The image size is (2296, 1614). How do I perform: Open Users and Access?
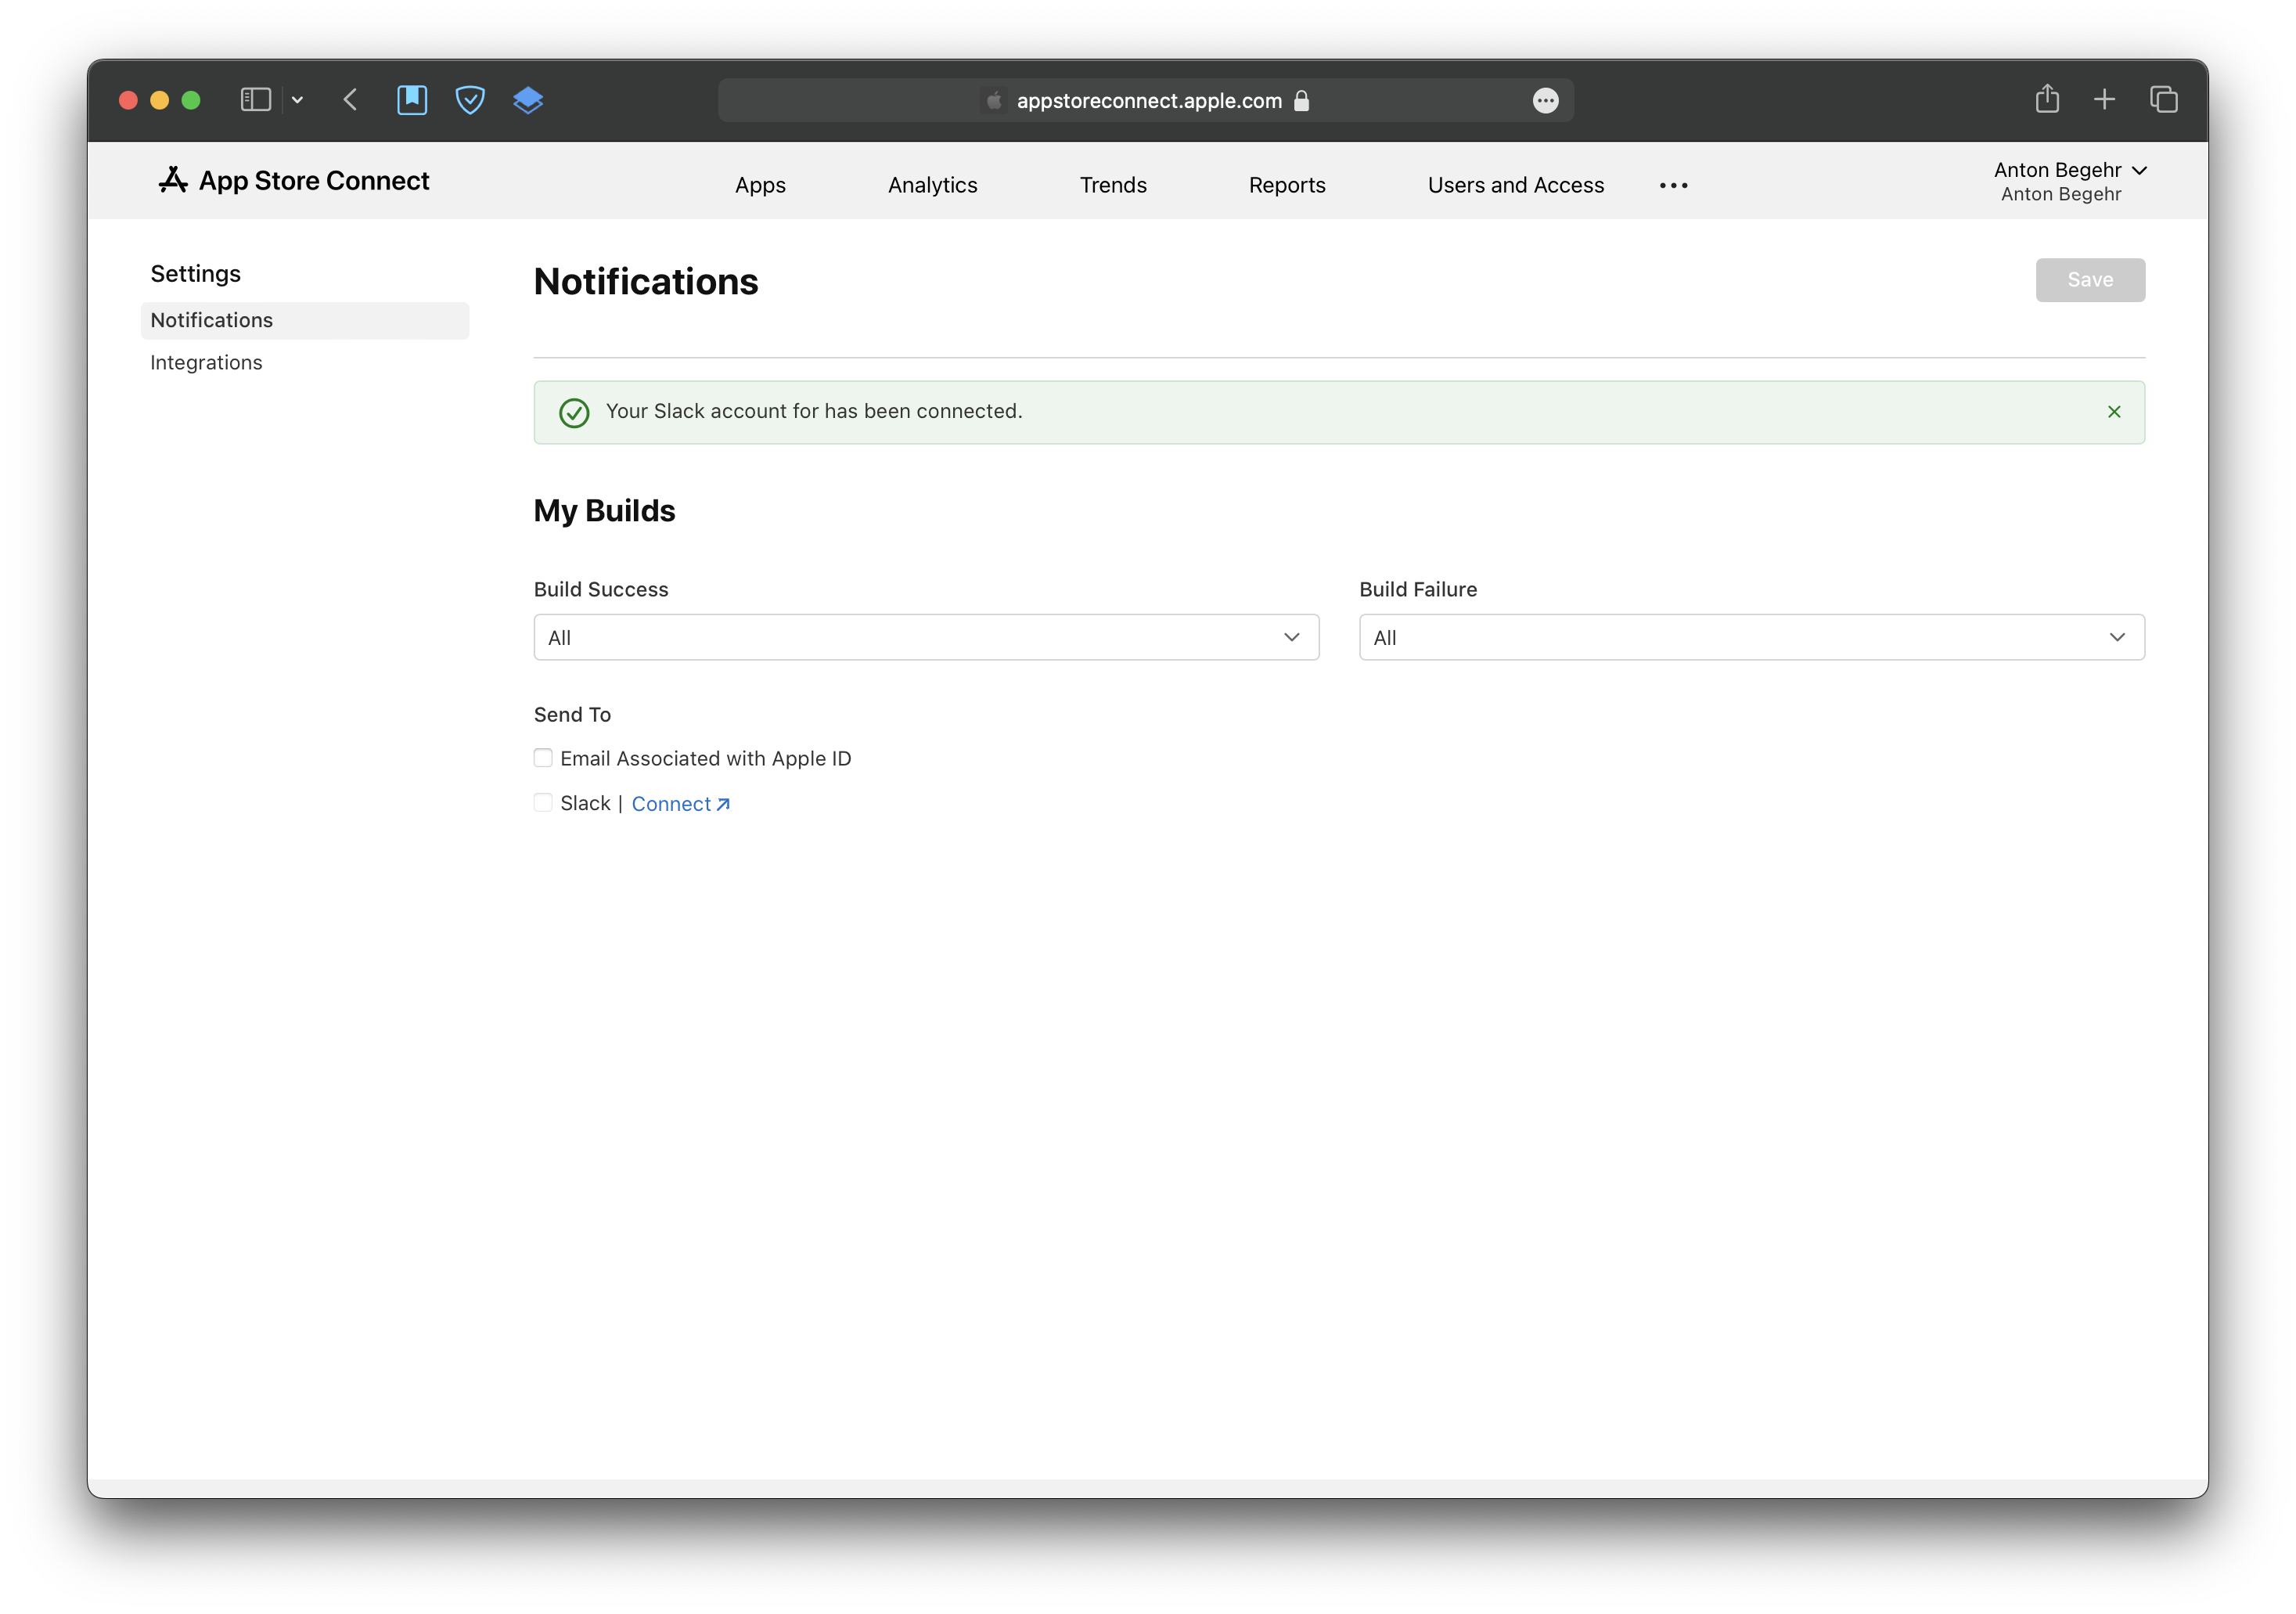[x=1515, y=185]
